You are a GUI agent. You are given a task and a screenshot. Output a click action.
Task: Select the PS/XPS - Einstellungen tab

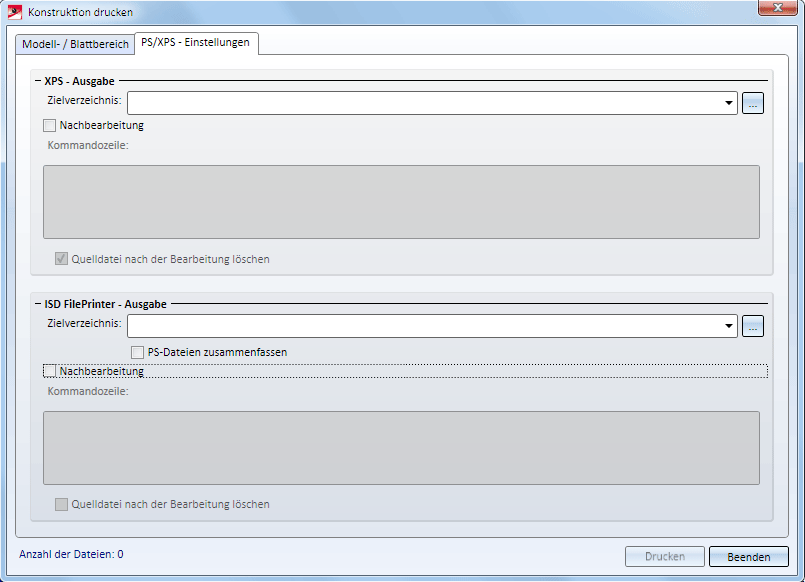tap(197, 43)
